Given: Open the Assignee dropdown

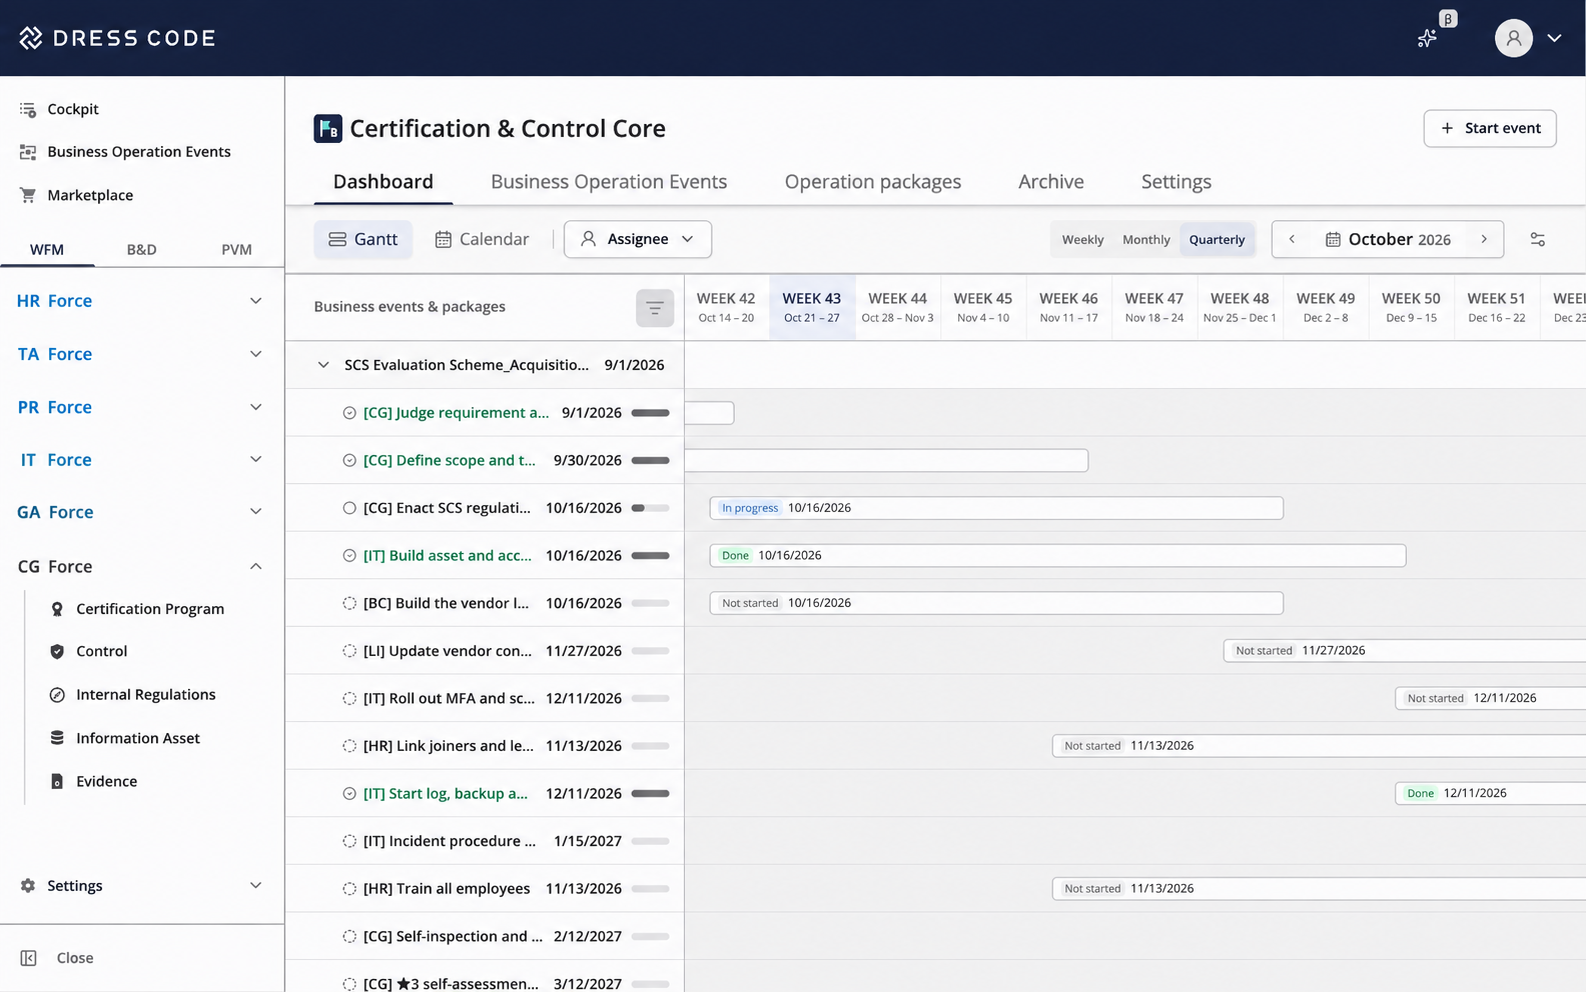Looking at the screenshot, I should pyautogui.click(x=638, y=240).
